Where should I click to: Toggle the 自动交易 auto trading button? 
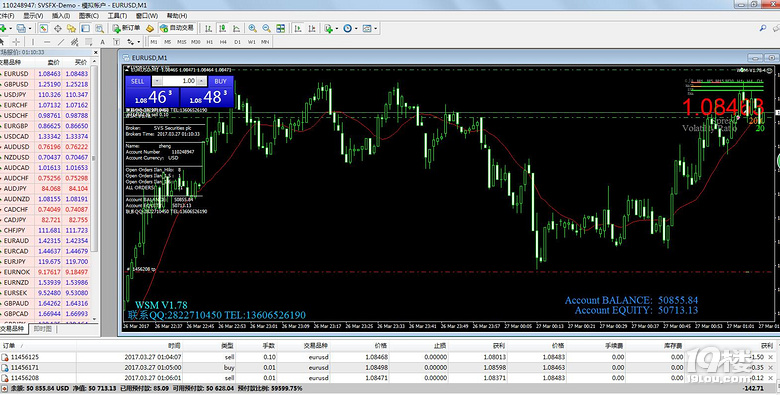[177, 28]
